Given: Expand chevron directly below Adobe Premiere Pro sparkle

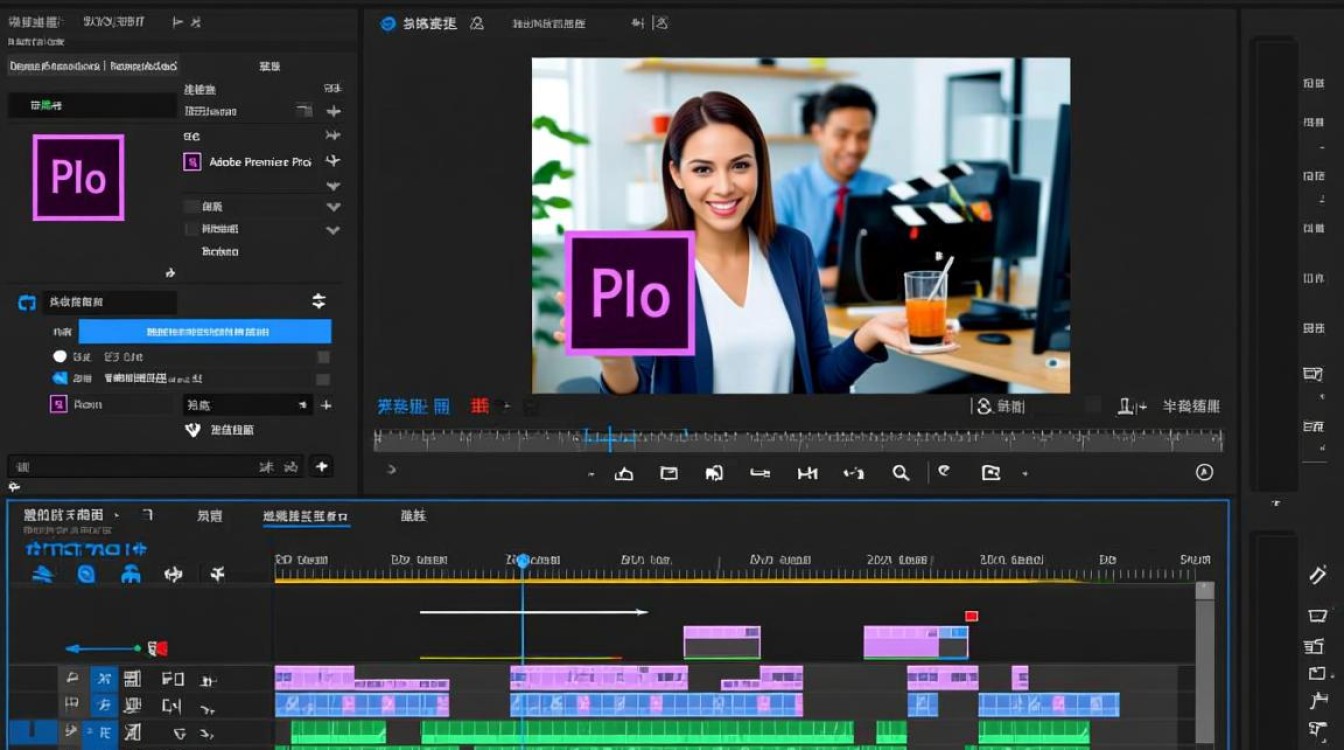Looking at the screenshot, I should click(333, 185).
